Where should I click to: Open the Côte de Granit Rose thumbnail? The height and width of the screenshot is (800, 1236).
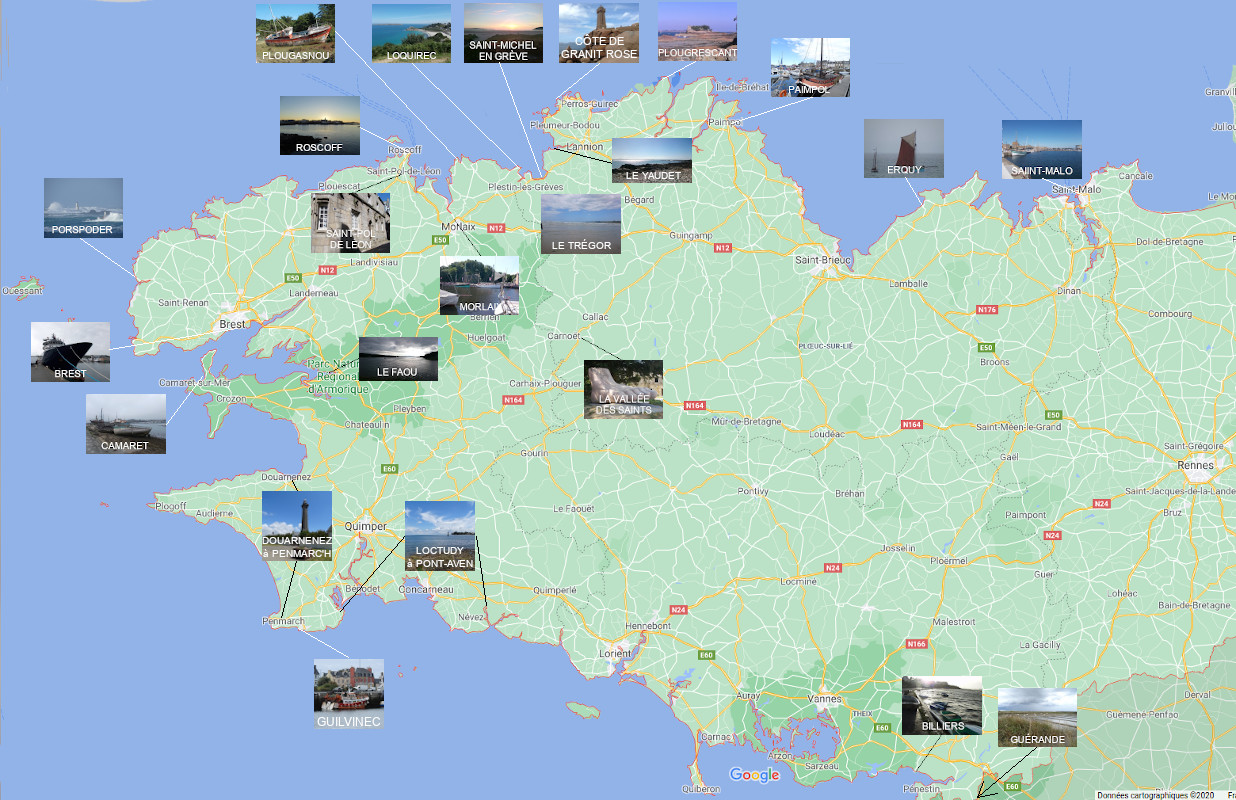(x=598, y=33)
